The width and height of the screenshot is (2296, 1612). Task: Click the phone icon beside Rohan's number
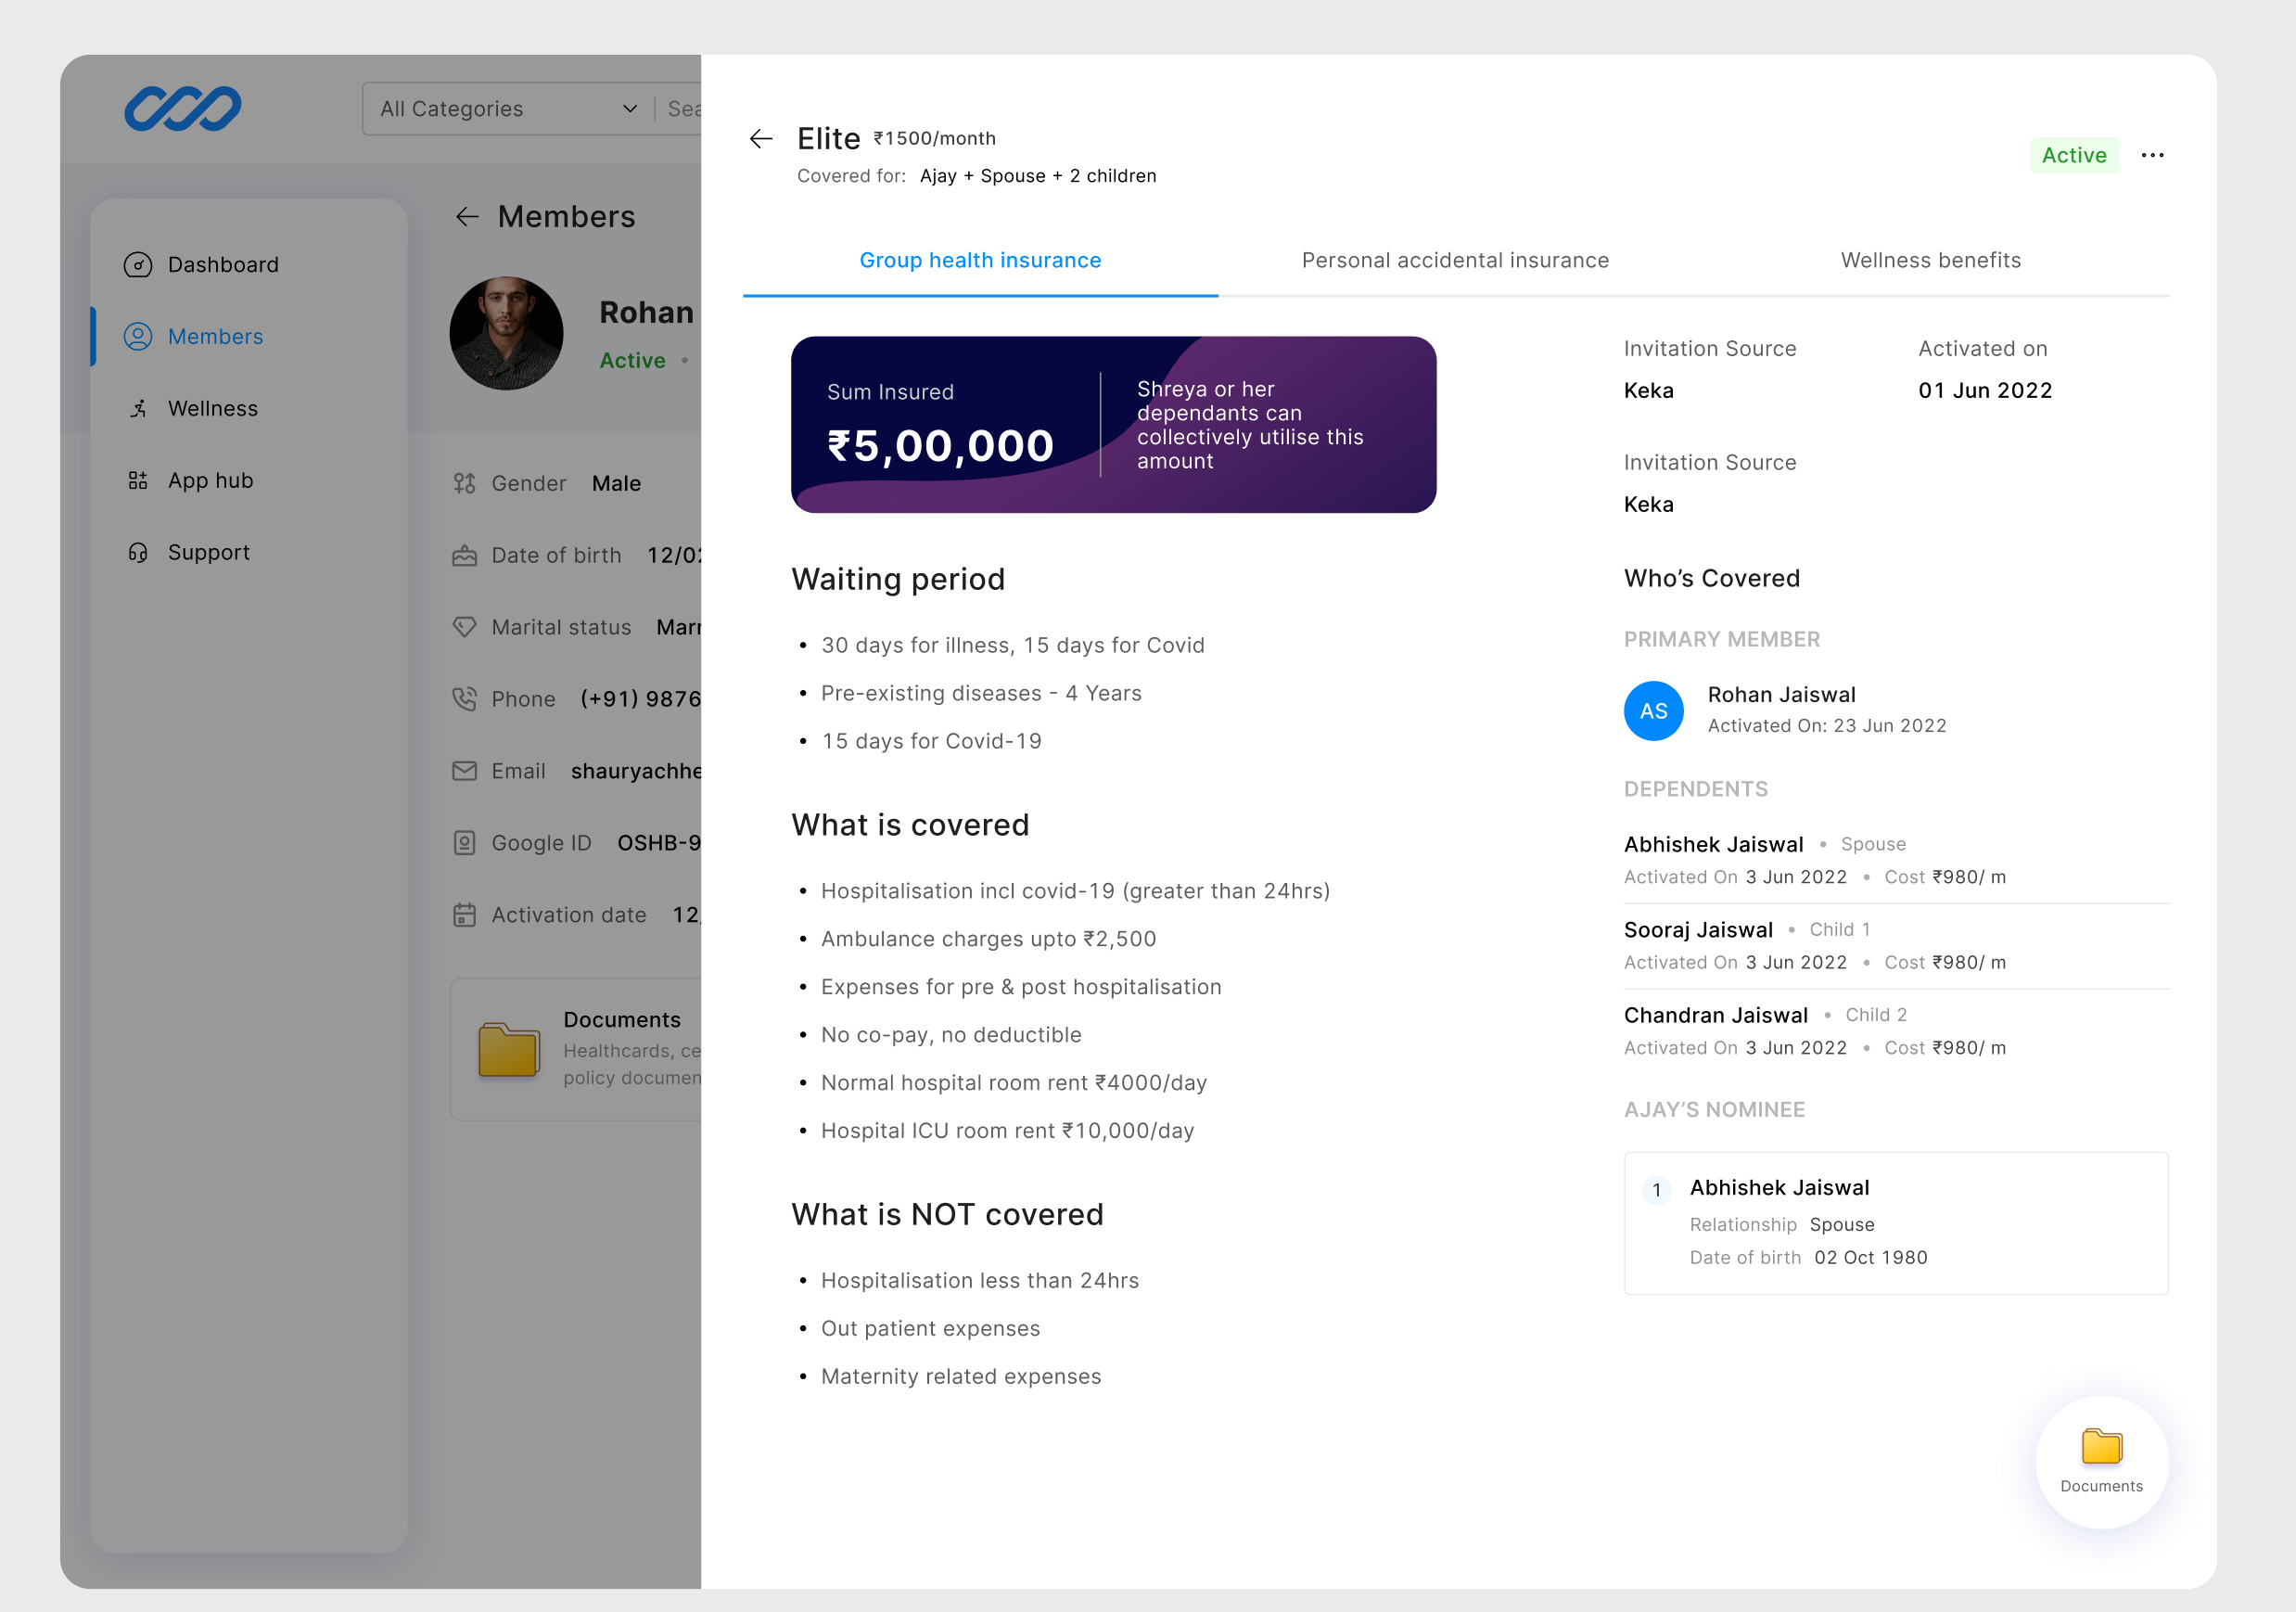click(x=465, y=699)
